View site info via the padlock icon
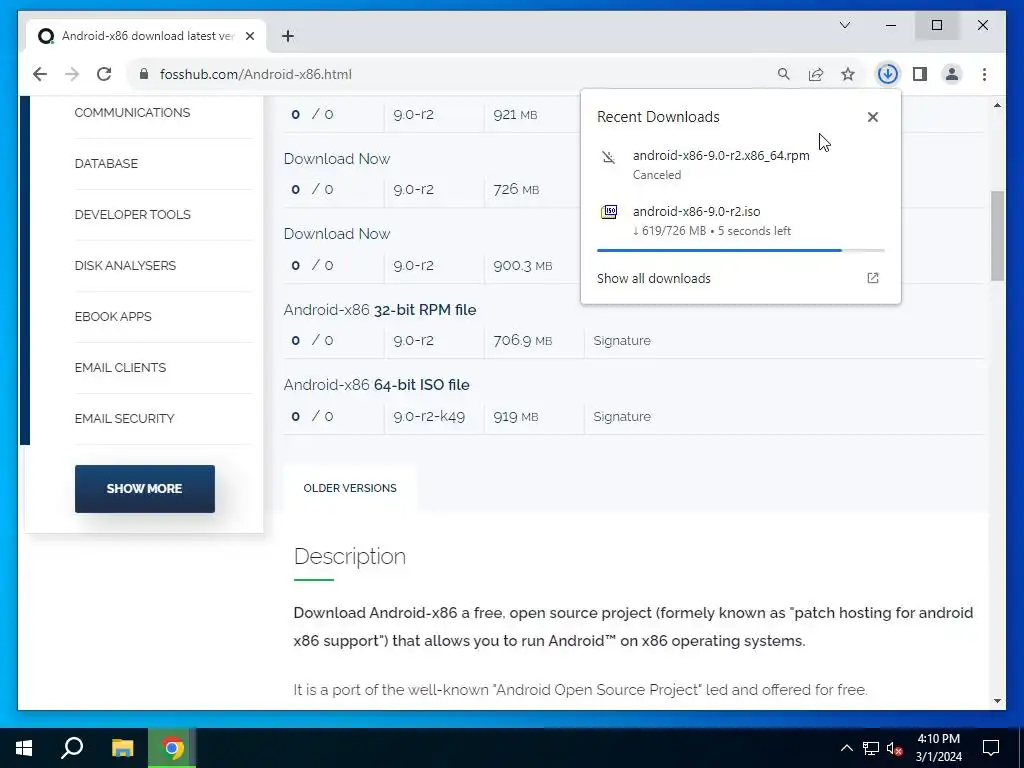This screenshot has width=1024, height=768. click(144, 74)
